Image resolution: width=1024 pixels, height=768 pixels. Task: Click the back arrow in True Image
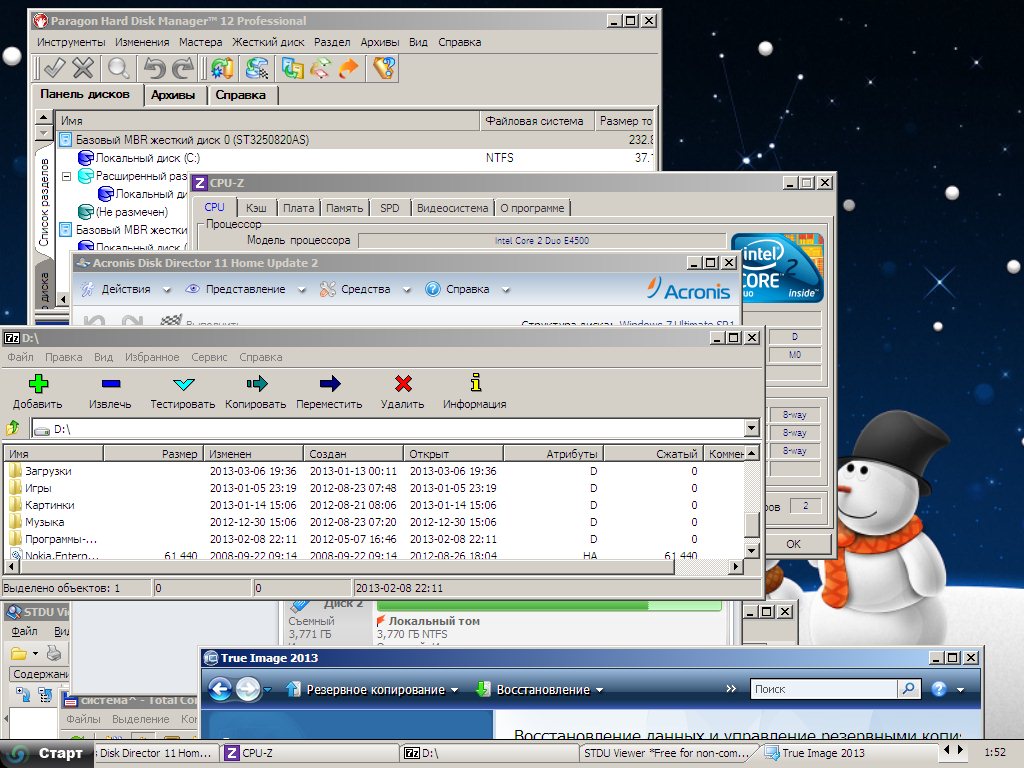click(220, 689)
